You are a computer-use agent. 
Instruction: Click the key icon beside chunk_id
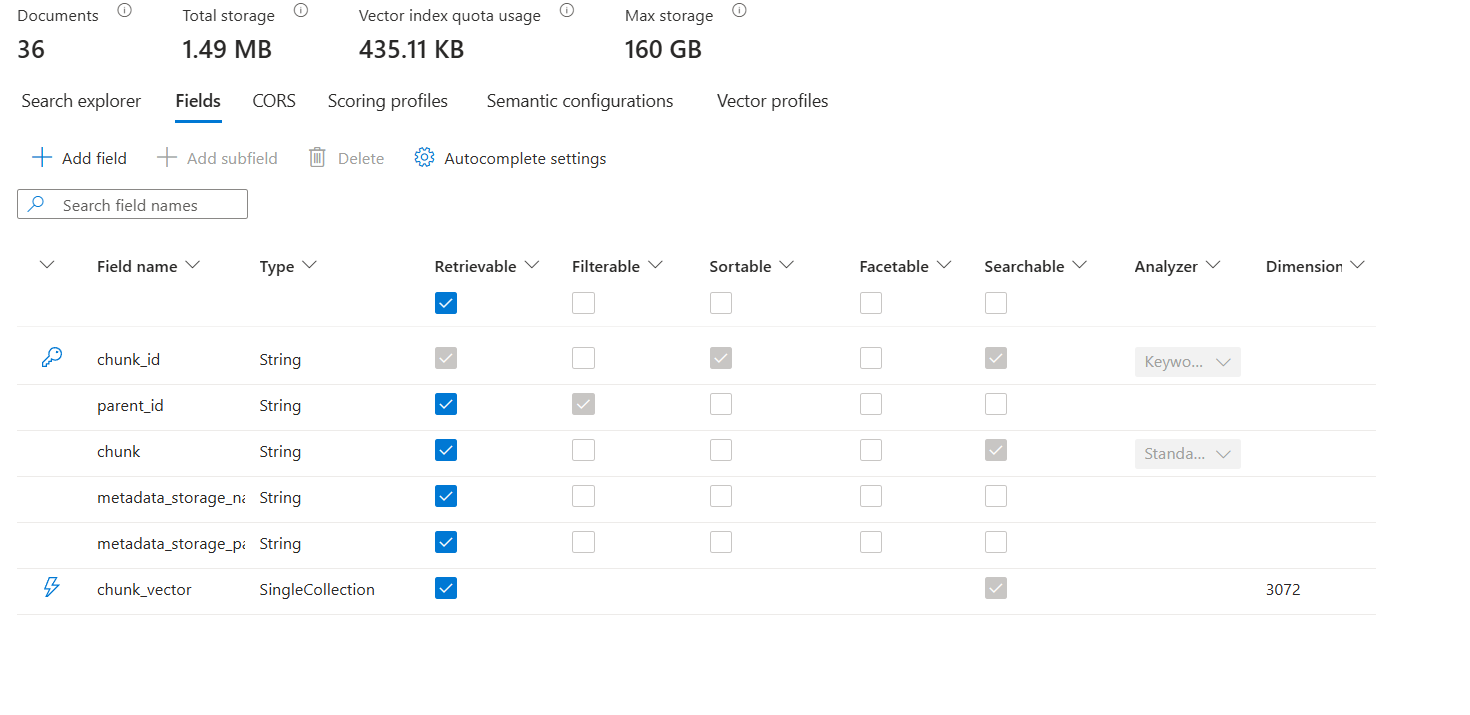(51, 357)
